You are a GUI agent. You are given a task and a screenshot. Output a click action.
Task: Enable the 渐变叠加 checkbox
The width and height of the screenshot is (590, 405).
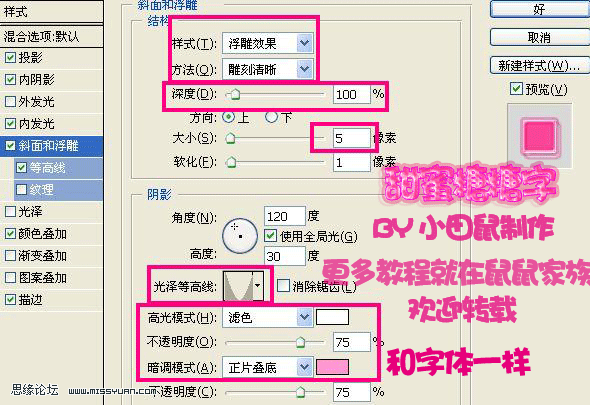coord(10,256)
